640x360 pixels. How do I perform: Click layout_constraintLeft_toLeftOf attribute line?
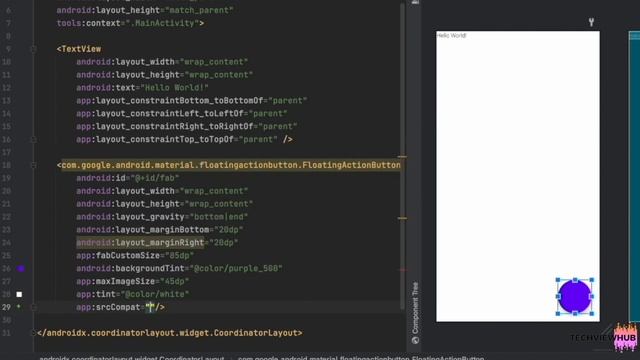(x=182, y=113)
